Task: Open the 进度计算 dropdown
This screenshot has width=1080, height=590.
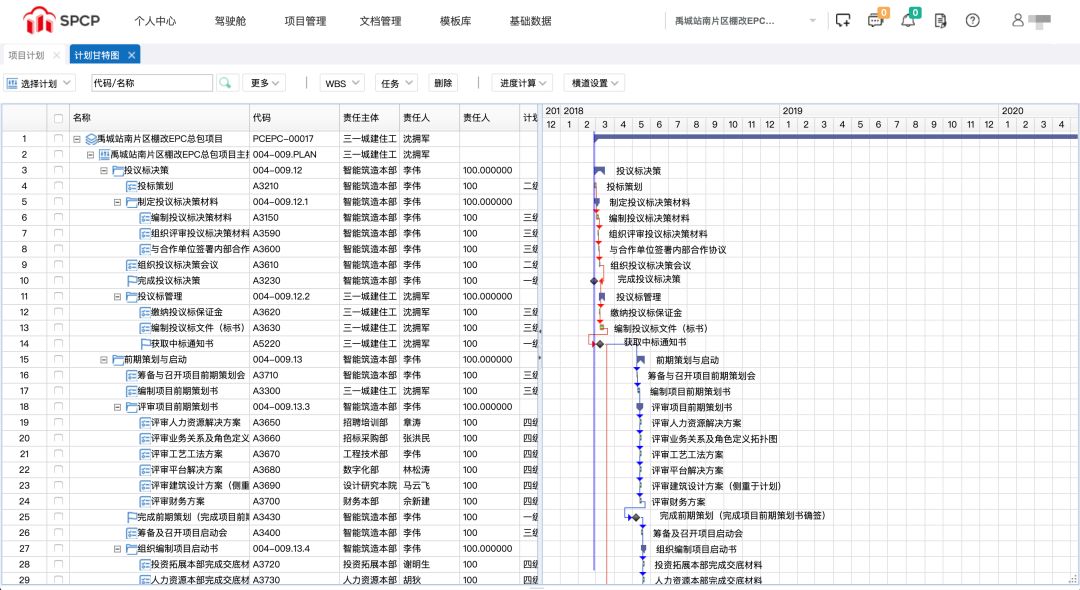Action: [x=522, y=83]
